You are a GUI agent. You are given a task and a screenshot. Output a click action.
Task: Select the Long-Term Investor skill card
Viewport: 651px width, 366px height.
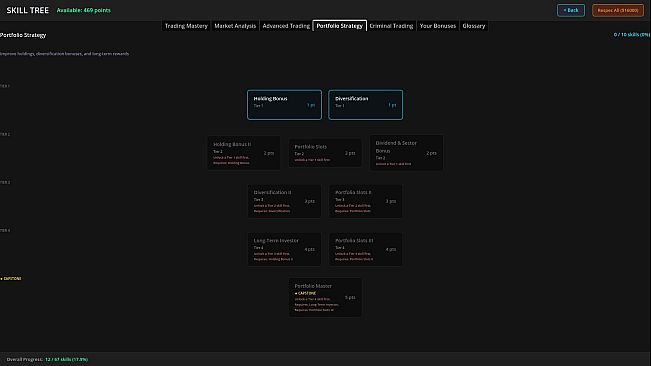(x=284, y=249)
